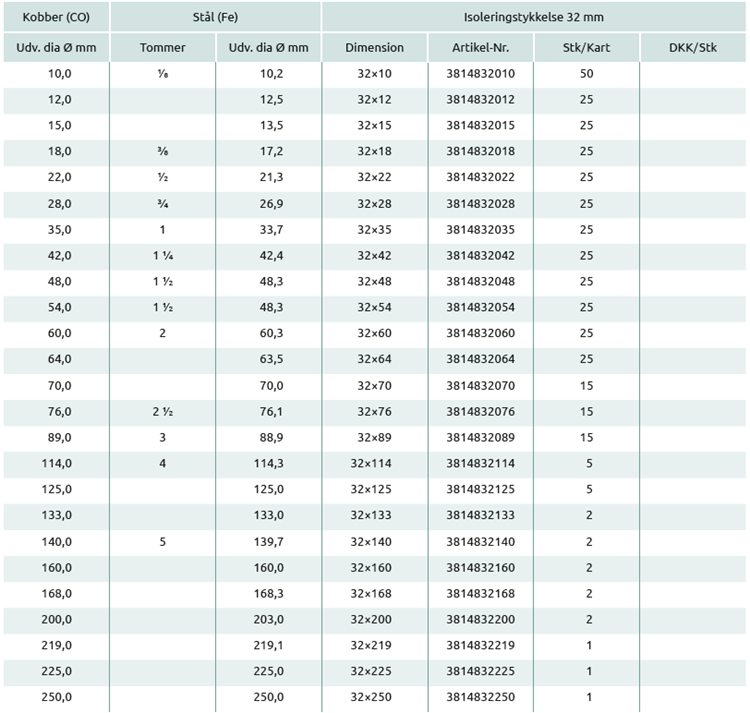The width and height of the screenshot is (750, 713).
Task: Select the copper diameter value 28,0
Action: pos(59,204)
